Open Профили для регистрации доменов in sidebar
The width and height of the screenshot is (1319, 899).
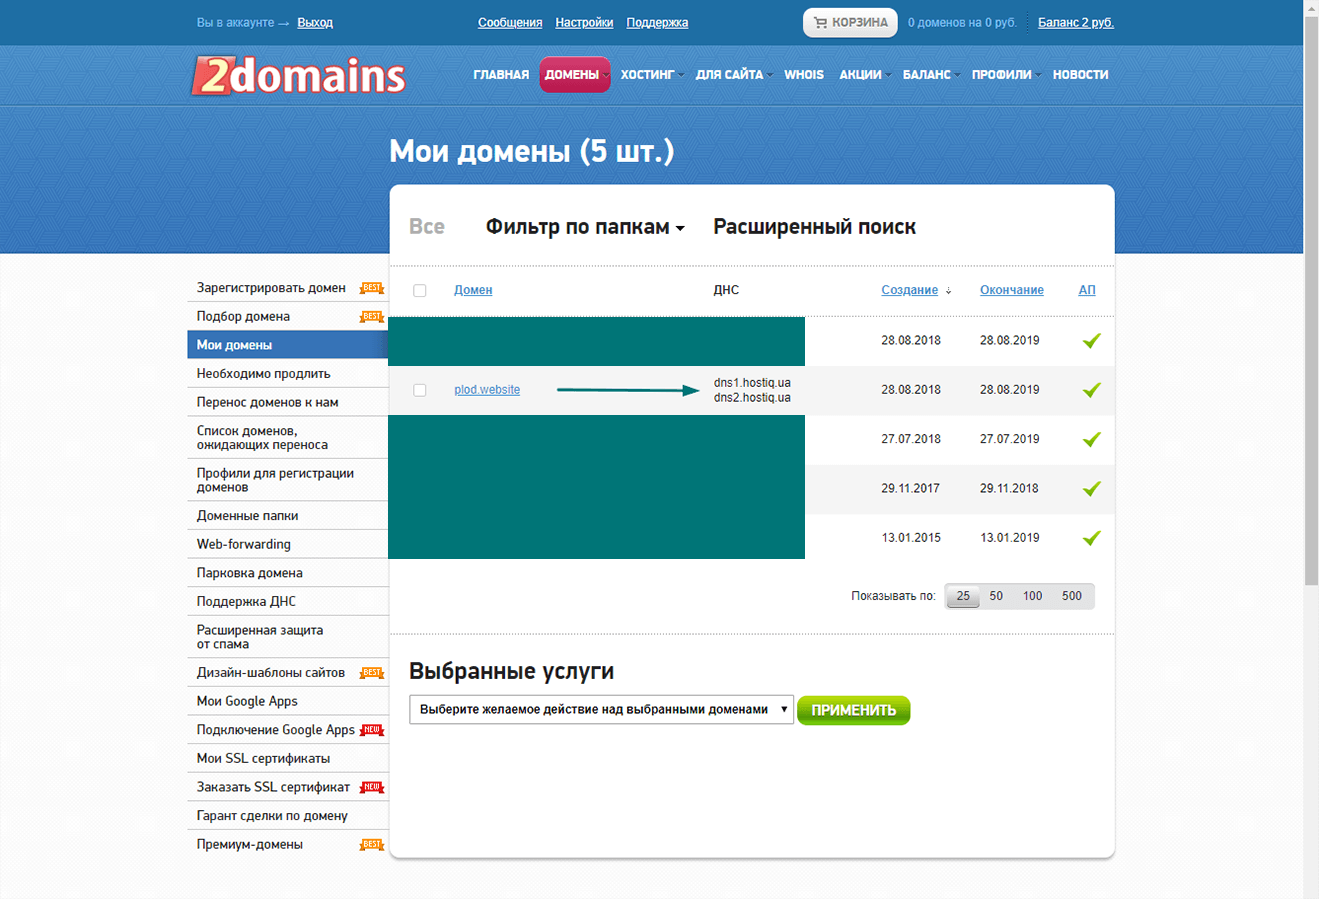pyautogui.click(x=275, y=480)
